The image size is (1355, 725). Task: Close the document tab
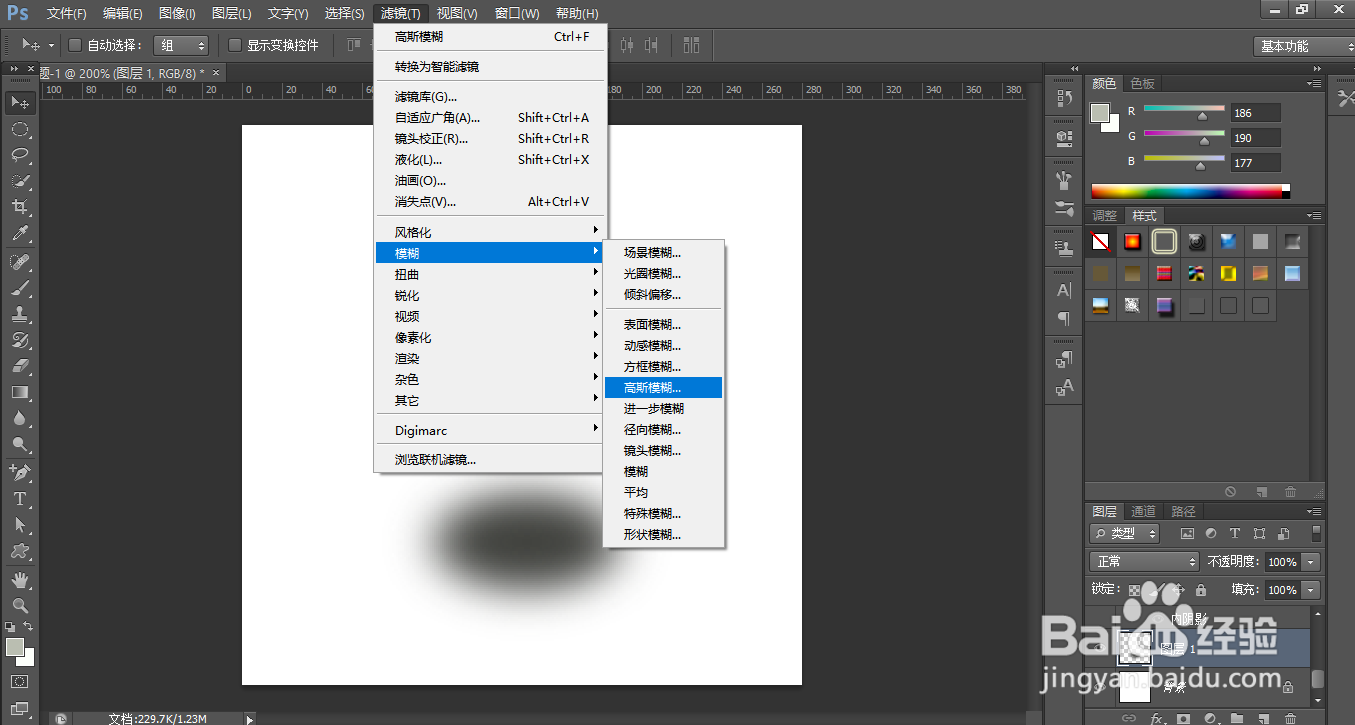pyautogui.click(x=216, y=72)
